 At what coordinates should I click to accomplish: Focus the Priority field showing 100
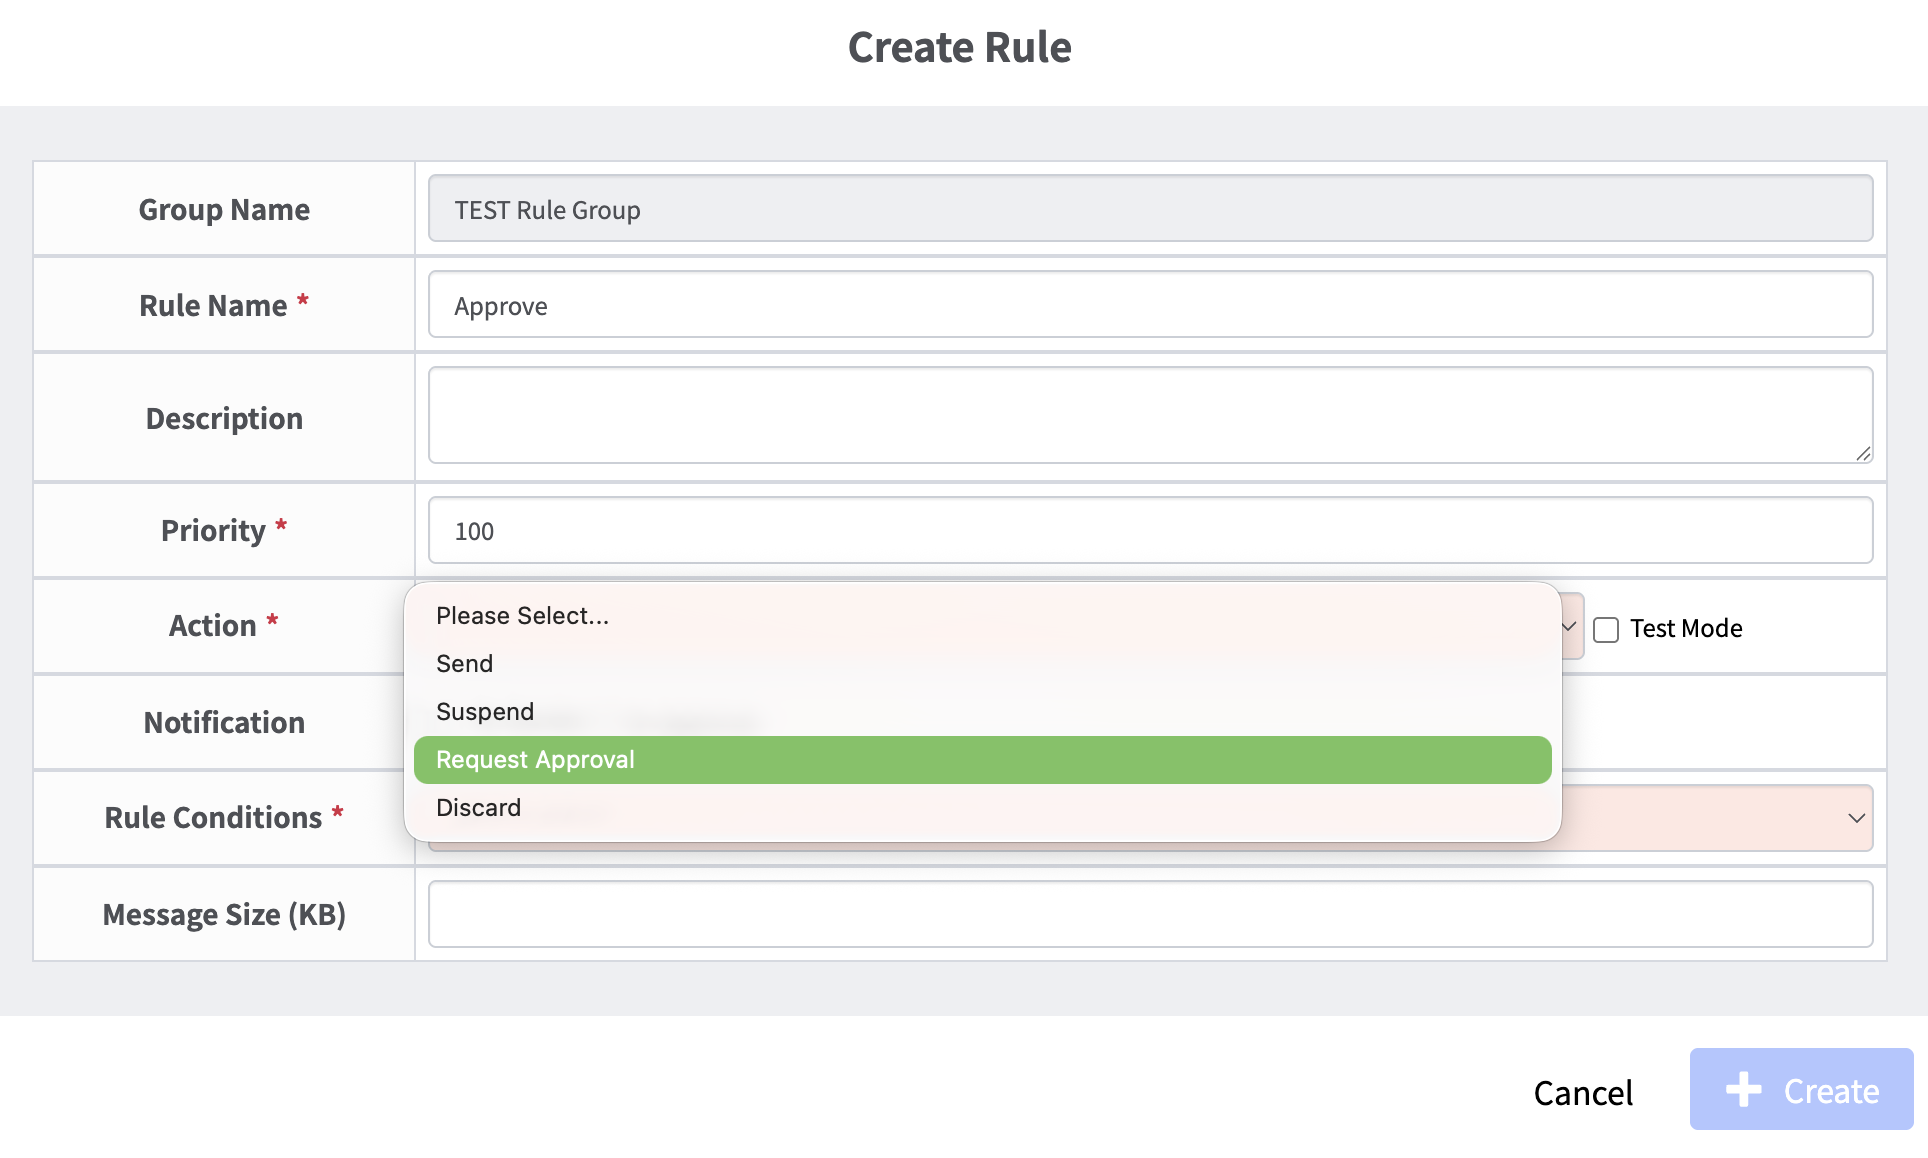click(1150, 530)
